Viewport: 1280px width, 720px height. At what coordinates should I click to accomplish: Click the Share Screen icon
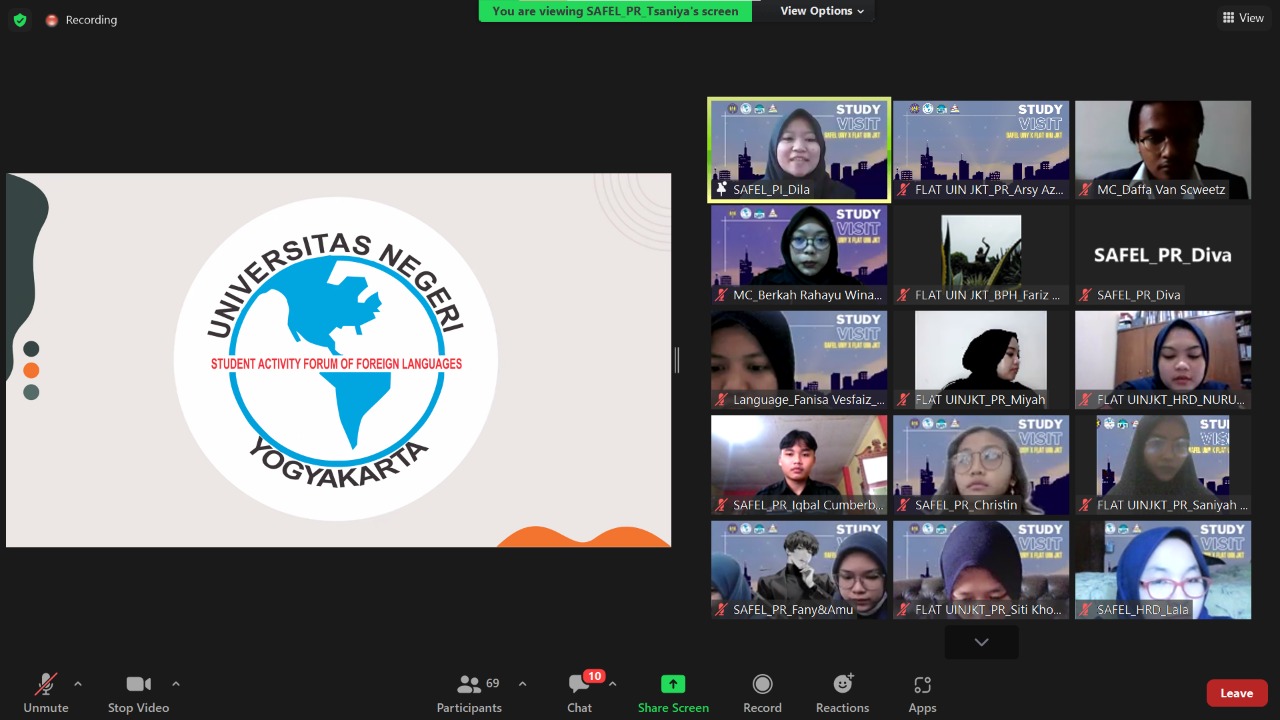pyautogui.click(x=673, y=685)
